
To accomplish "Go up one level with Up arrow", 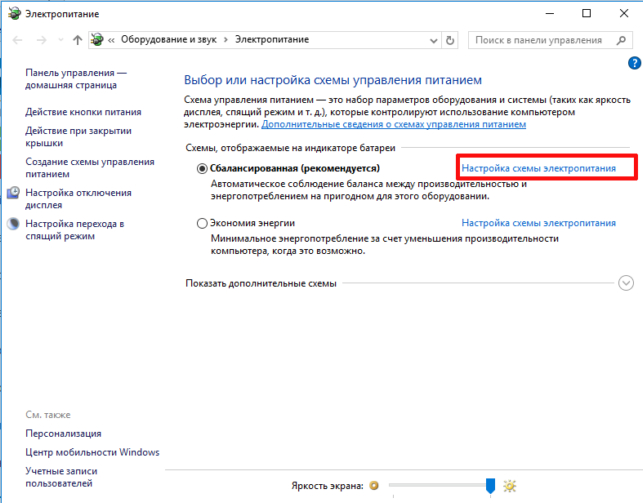I will [x=78, y=40].
